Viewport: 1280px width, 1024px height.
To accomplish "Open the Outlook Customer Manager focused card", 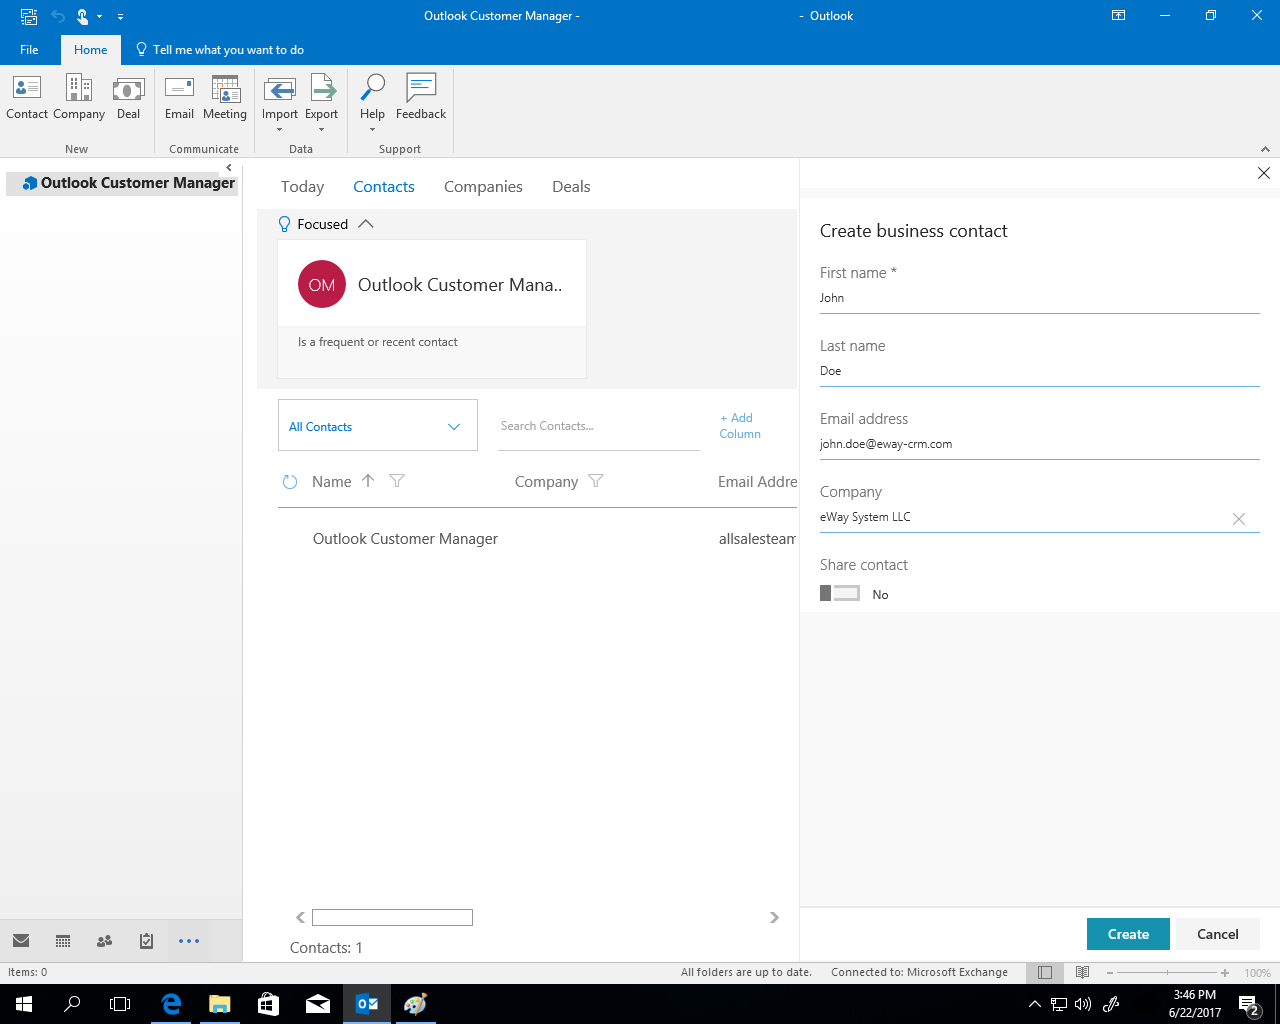I will pyautogui.click(x=432, y=308).
